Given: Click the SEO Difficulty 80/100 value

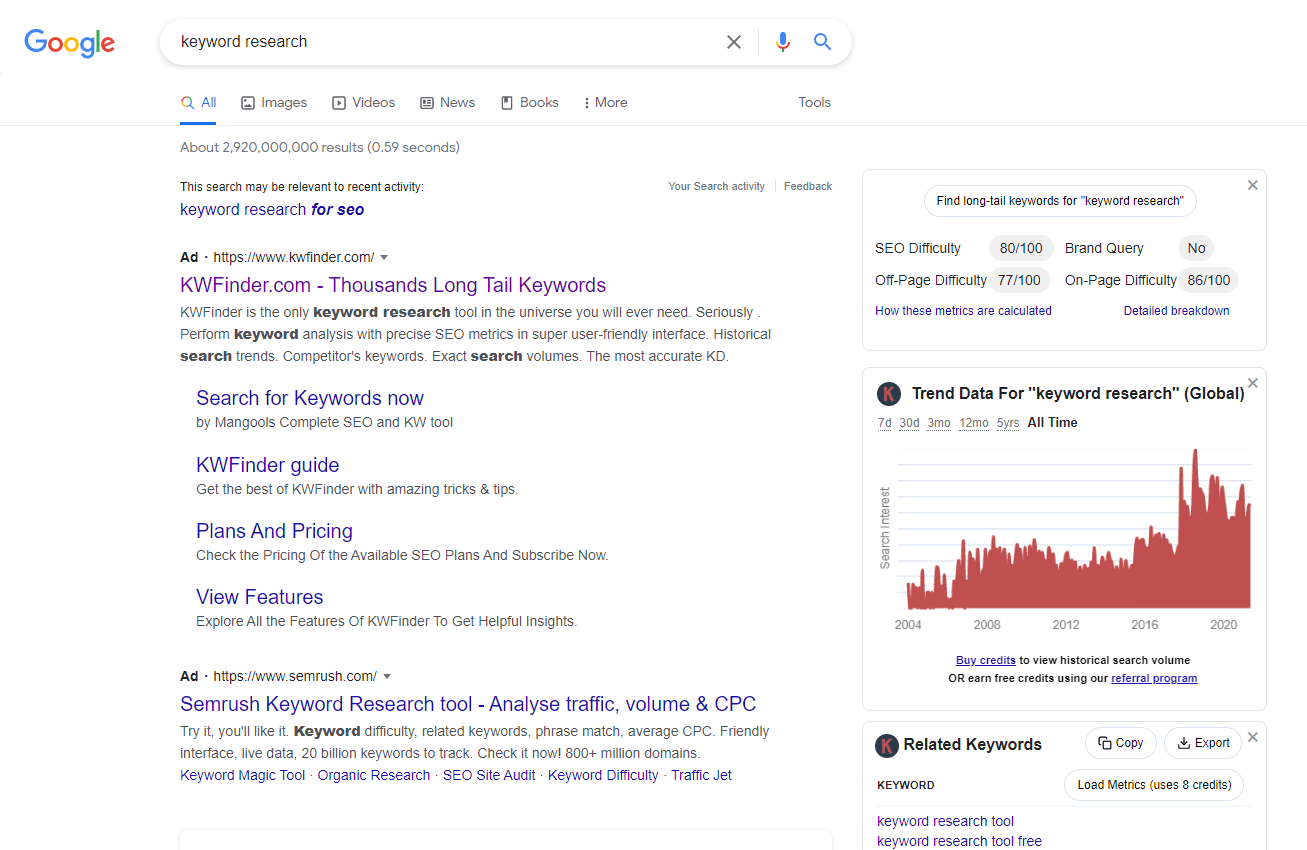Looking at the screenshot, I should point(1021,248).
